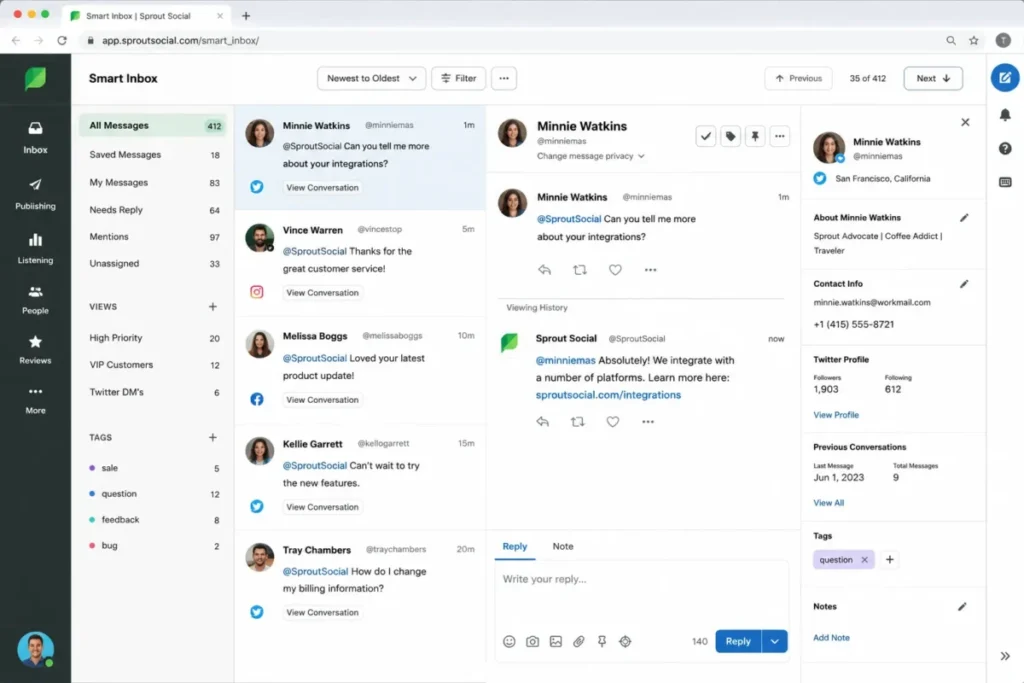Like the Sprout Social reply tweet
The height and width of the screenshot is (683, 1024).
click(x=613, y=422)
